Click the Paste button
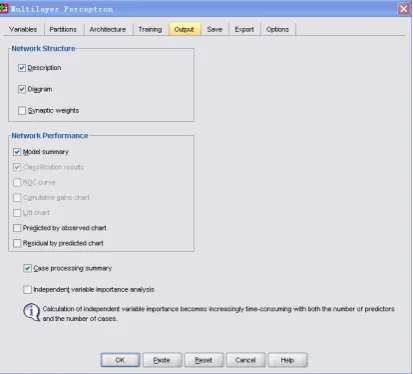 [x=162, y=360]
